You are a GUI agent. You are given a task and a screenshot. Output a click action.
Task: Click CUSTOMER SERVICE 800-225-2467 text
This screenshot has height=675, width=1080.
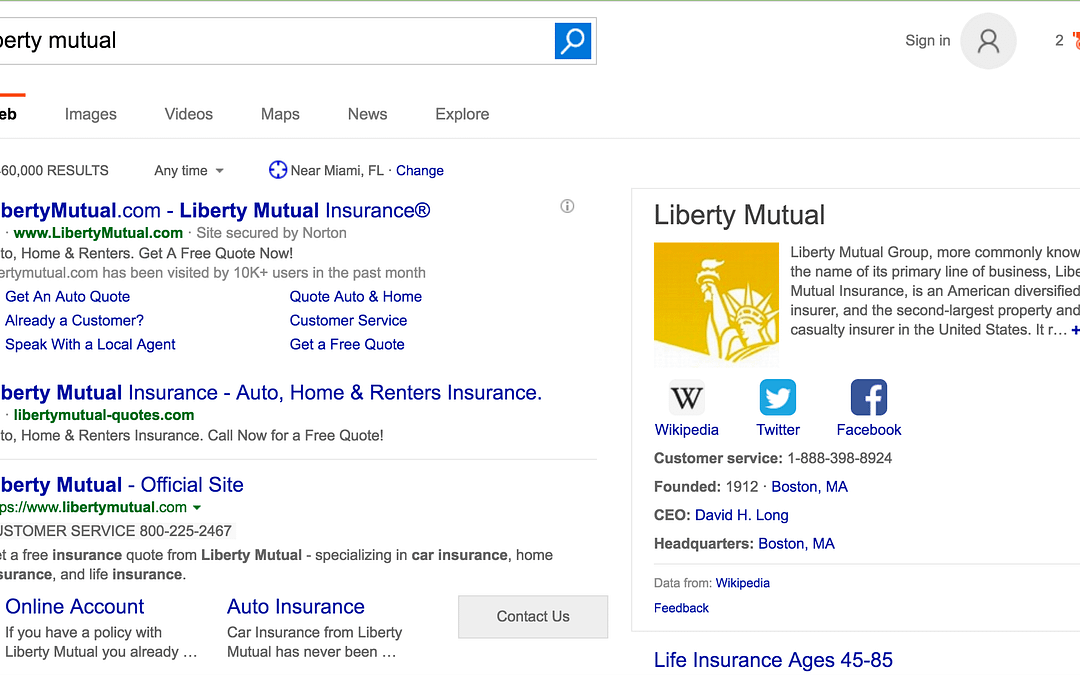point(116,531)
